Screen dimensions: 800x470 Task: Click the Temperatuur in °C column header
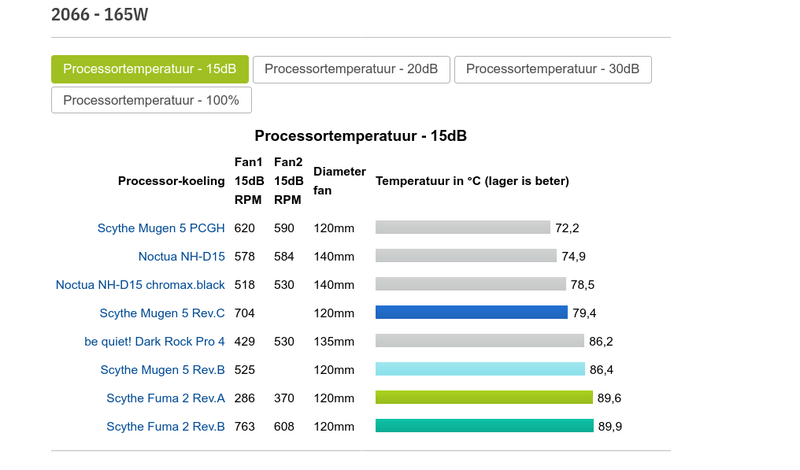click(x=472, y=181)
